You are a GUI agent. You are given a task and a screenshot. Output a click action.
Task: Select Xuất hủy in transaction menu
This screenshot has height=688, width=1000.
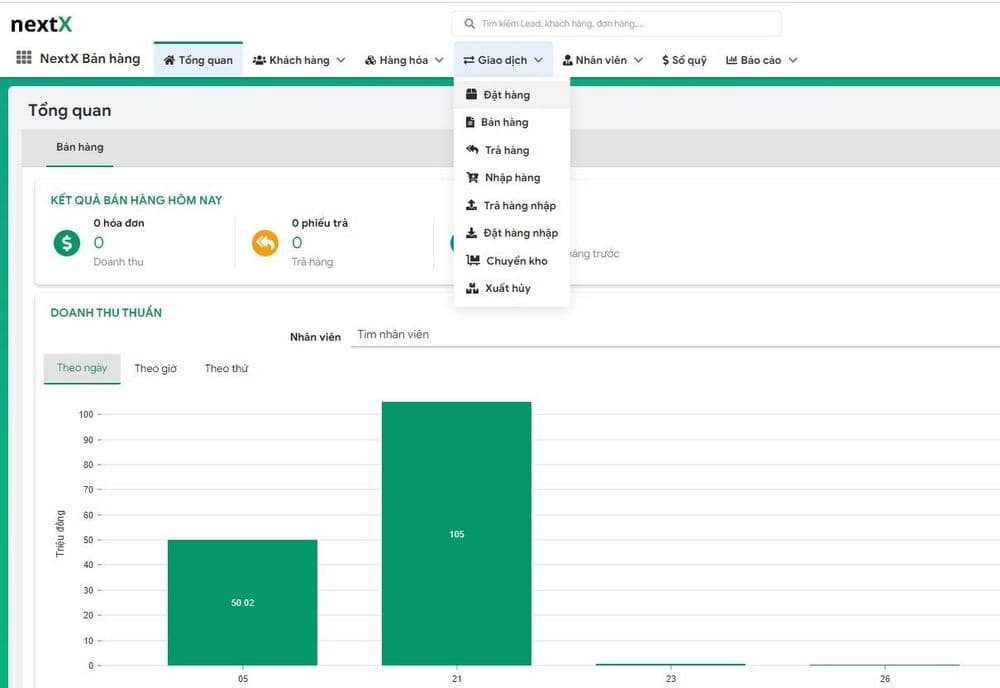[x=507, y=288]
